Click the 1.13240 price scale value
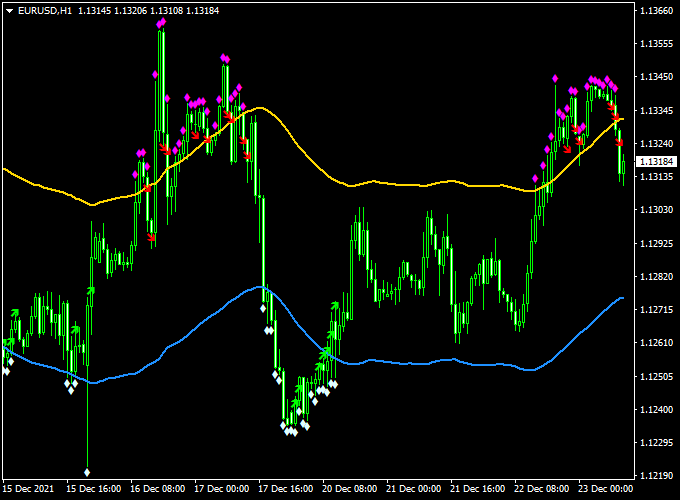The height and width of the screenshot is (500, 680). tap(657, 144)
